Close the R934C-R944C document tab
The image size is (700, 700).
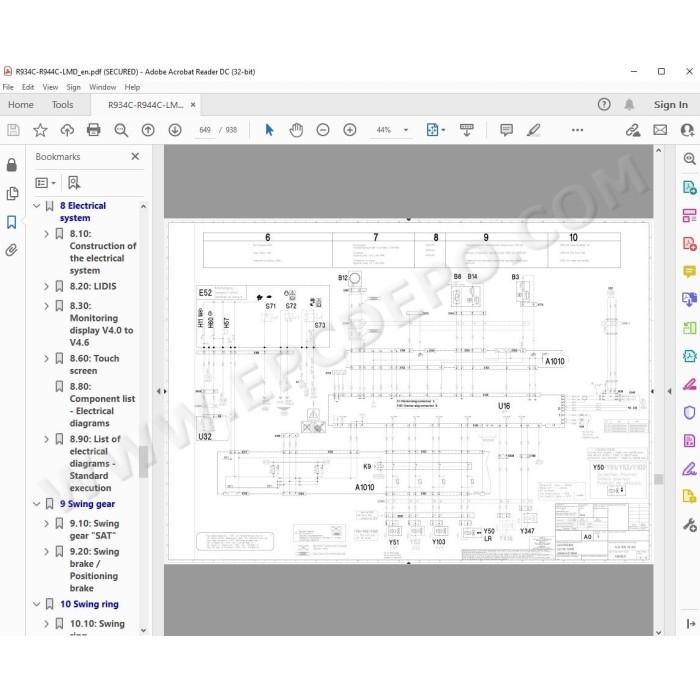tap(193, 104)
